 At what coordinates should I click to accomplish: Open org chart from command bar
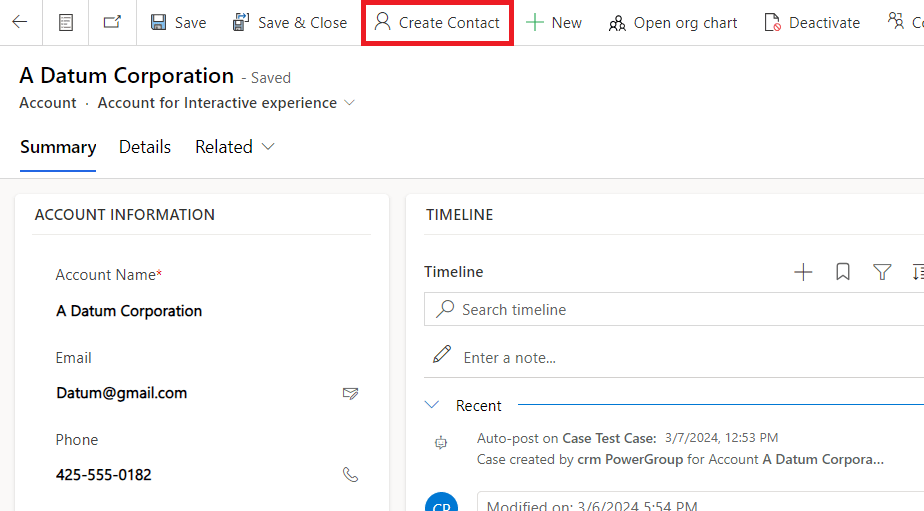(673, 22)
